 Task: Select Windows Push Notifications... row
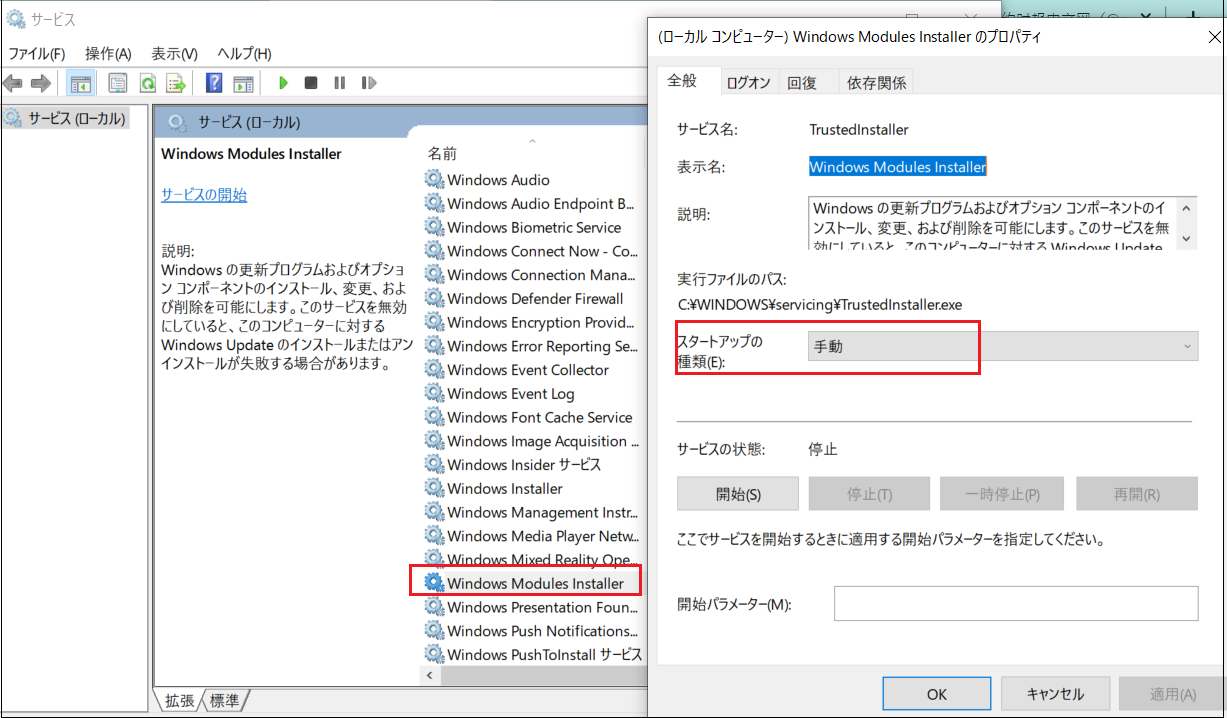pyautogui.click(x=533, y=631)
